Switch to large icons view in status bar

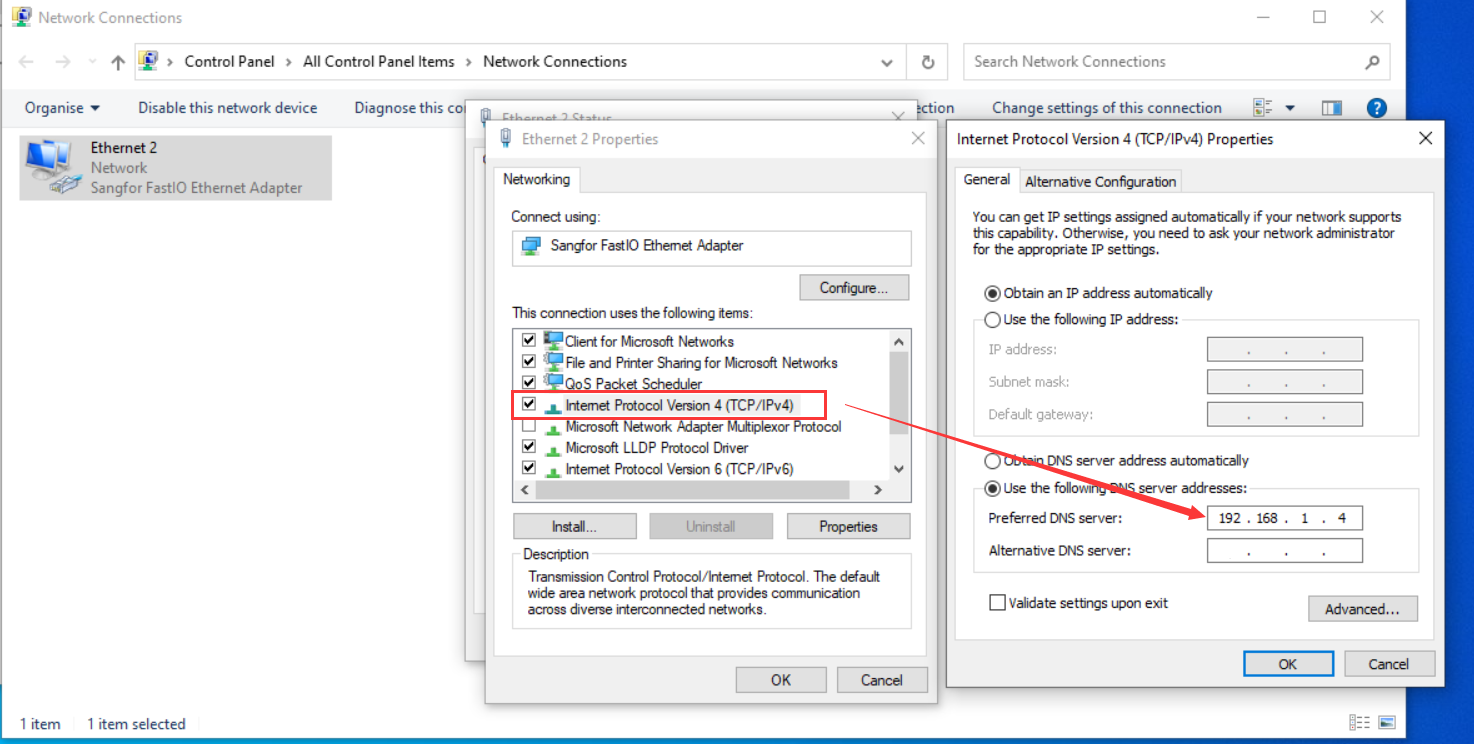click(1386, 723)
